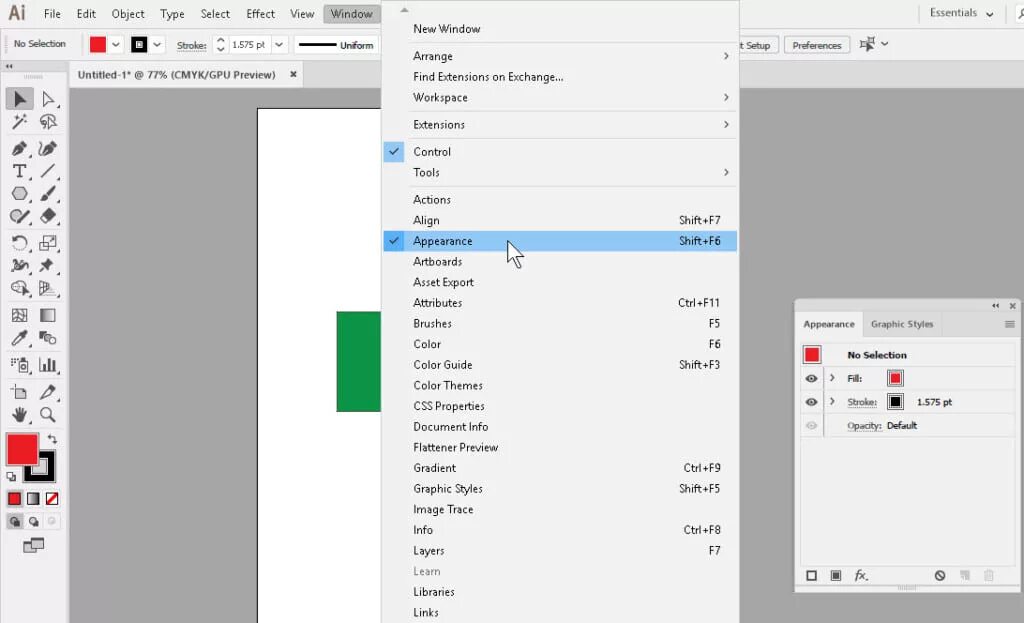Select the Line Segment tool
The height and width of the screenshot is (623, 1024).
[x=48, y=171]
